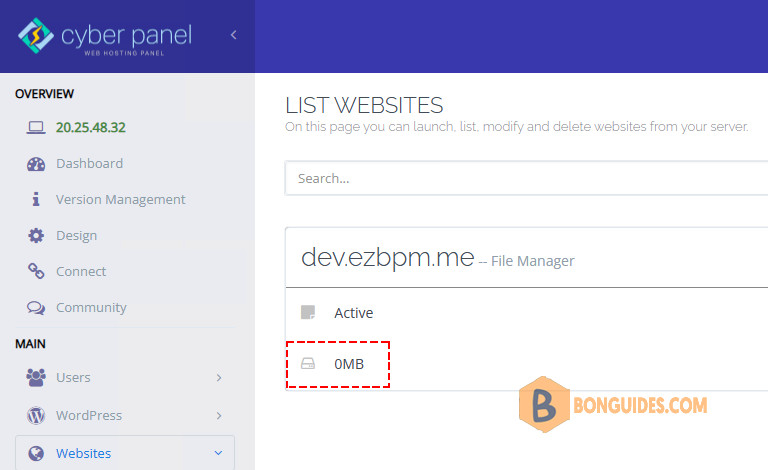Click the Websites globe icon
The image size is (768, 470).
[36, 453]
